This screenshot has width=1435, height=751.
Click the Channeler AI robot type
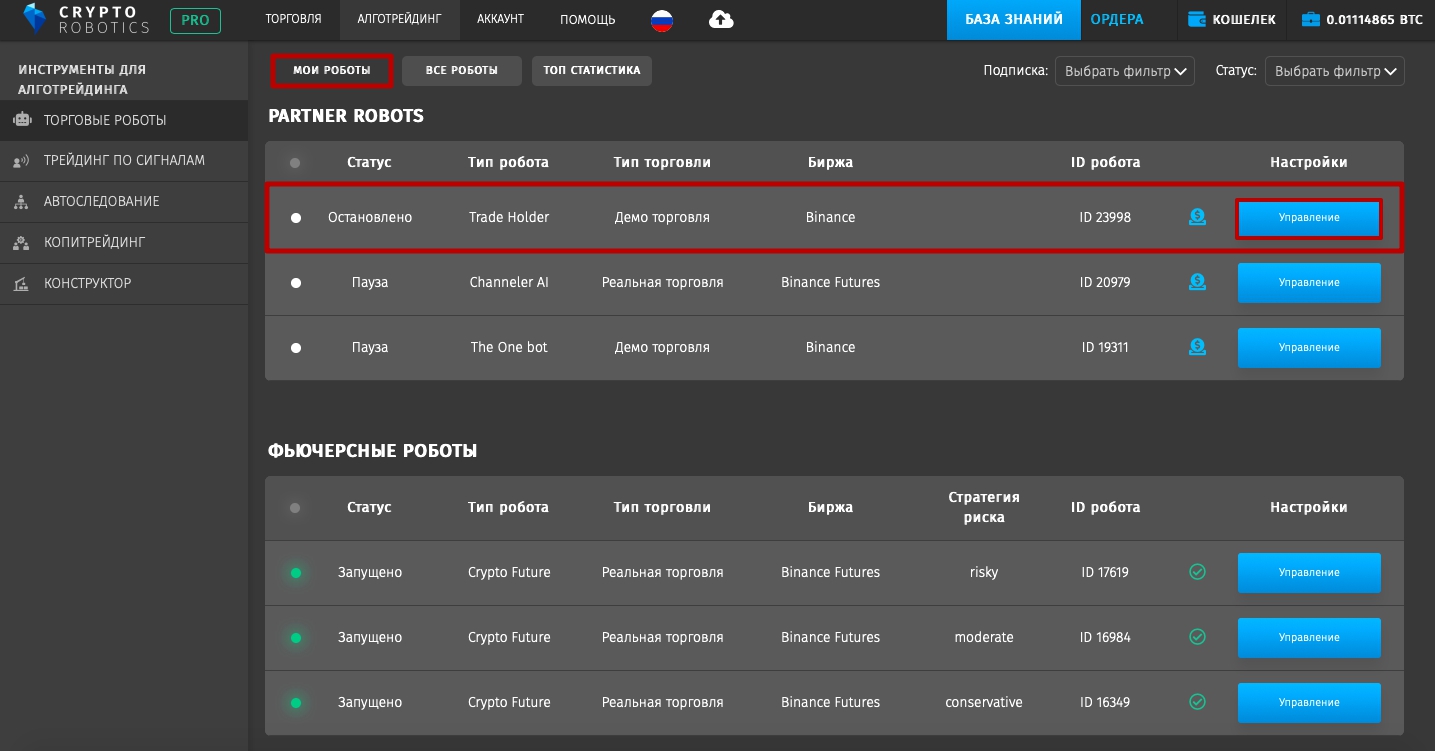pyautogui.click(x=509, y=282)
